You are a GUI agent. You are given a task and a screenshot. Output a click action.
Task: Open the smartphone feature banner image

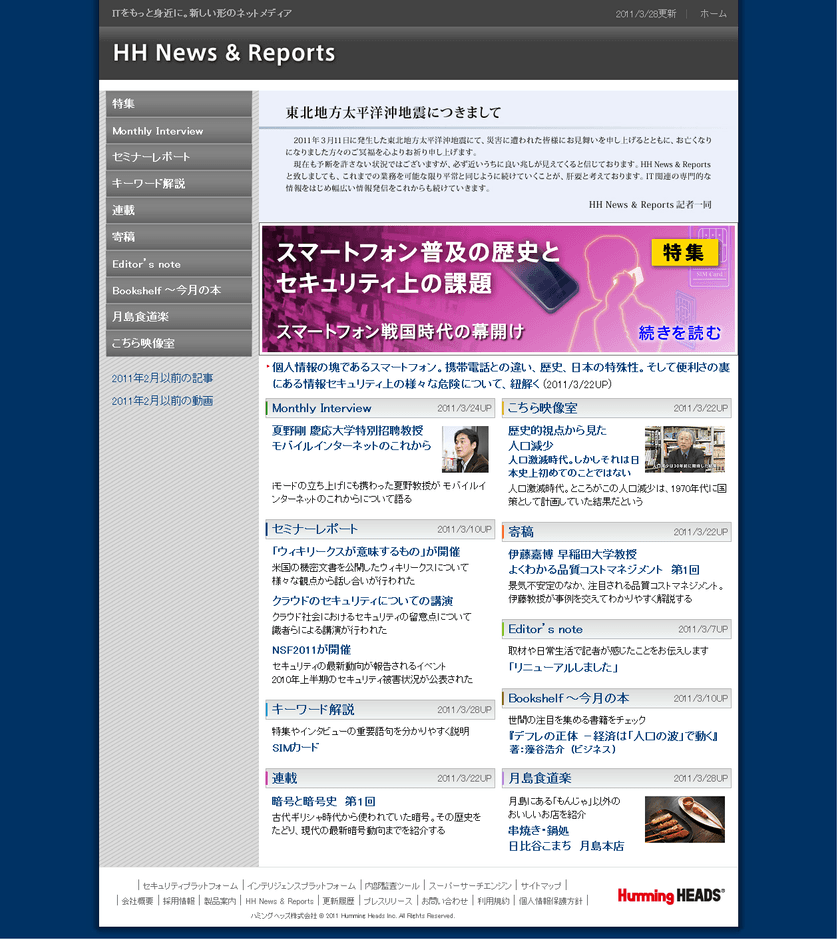[498, 289]
